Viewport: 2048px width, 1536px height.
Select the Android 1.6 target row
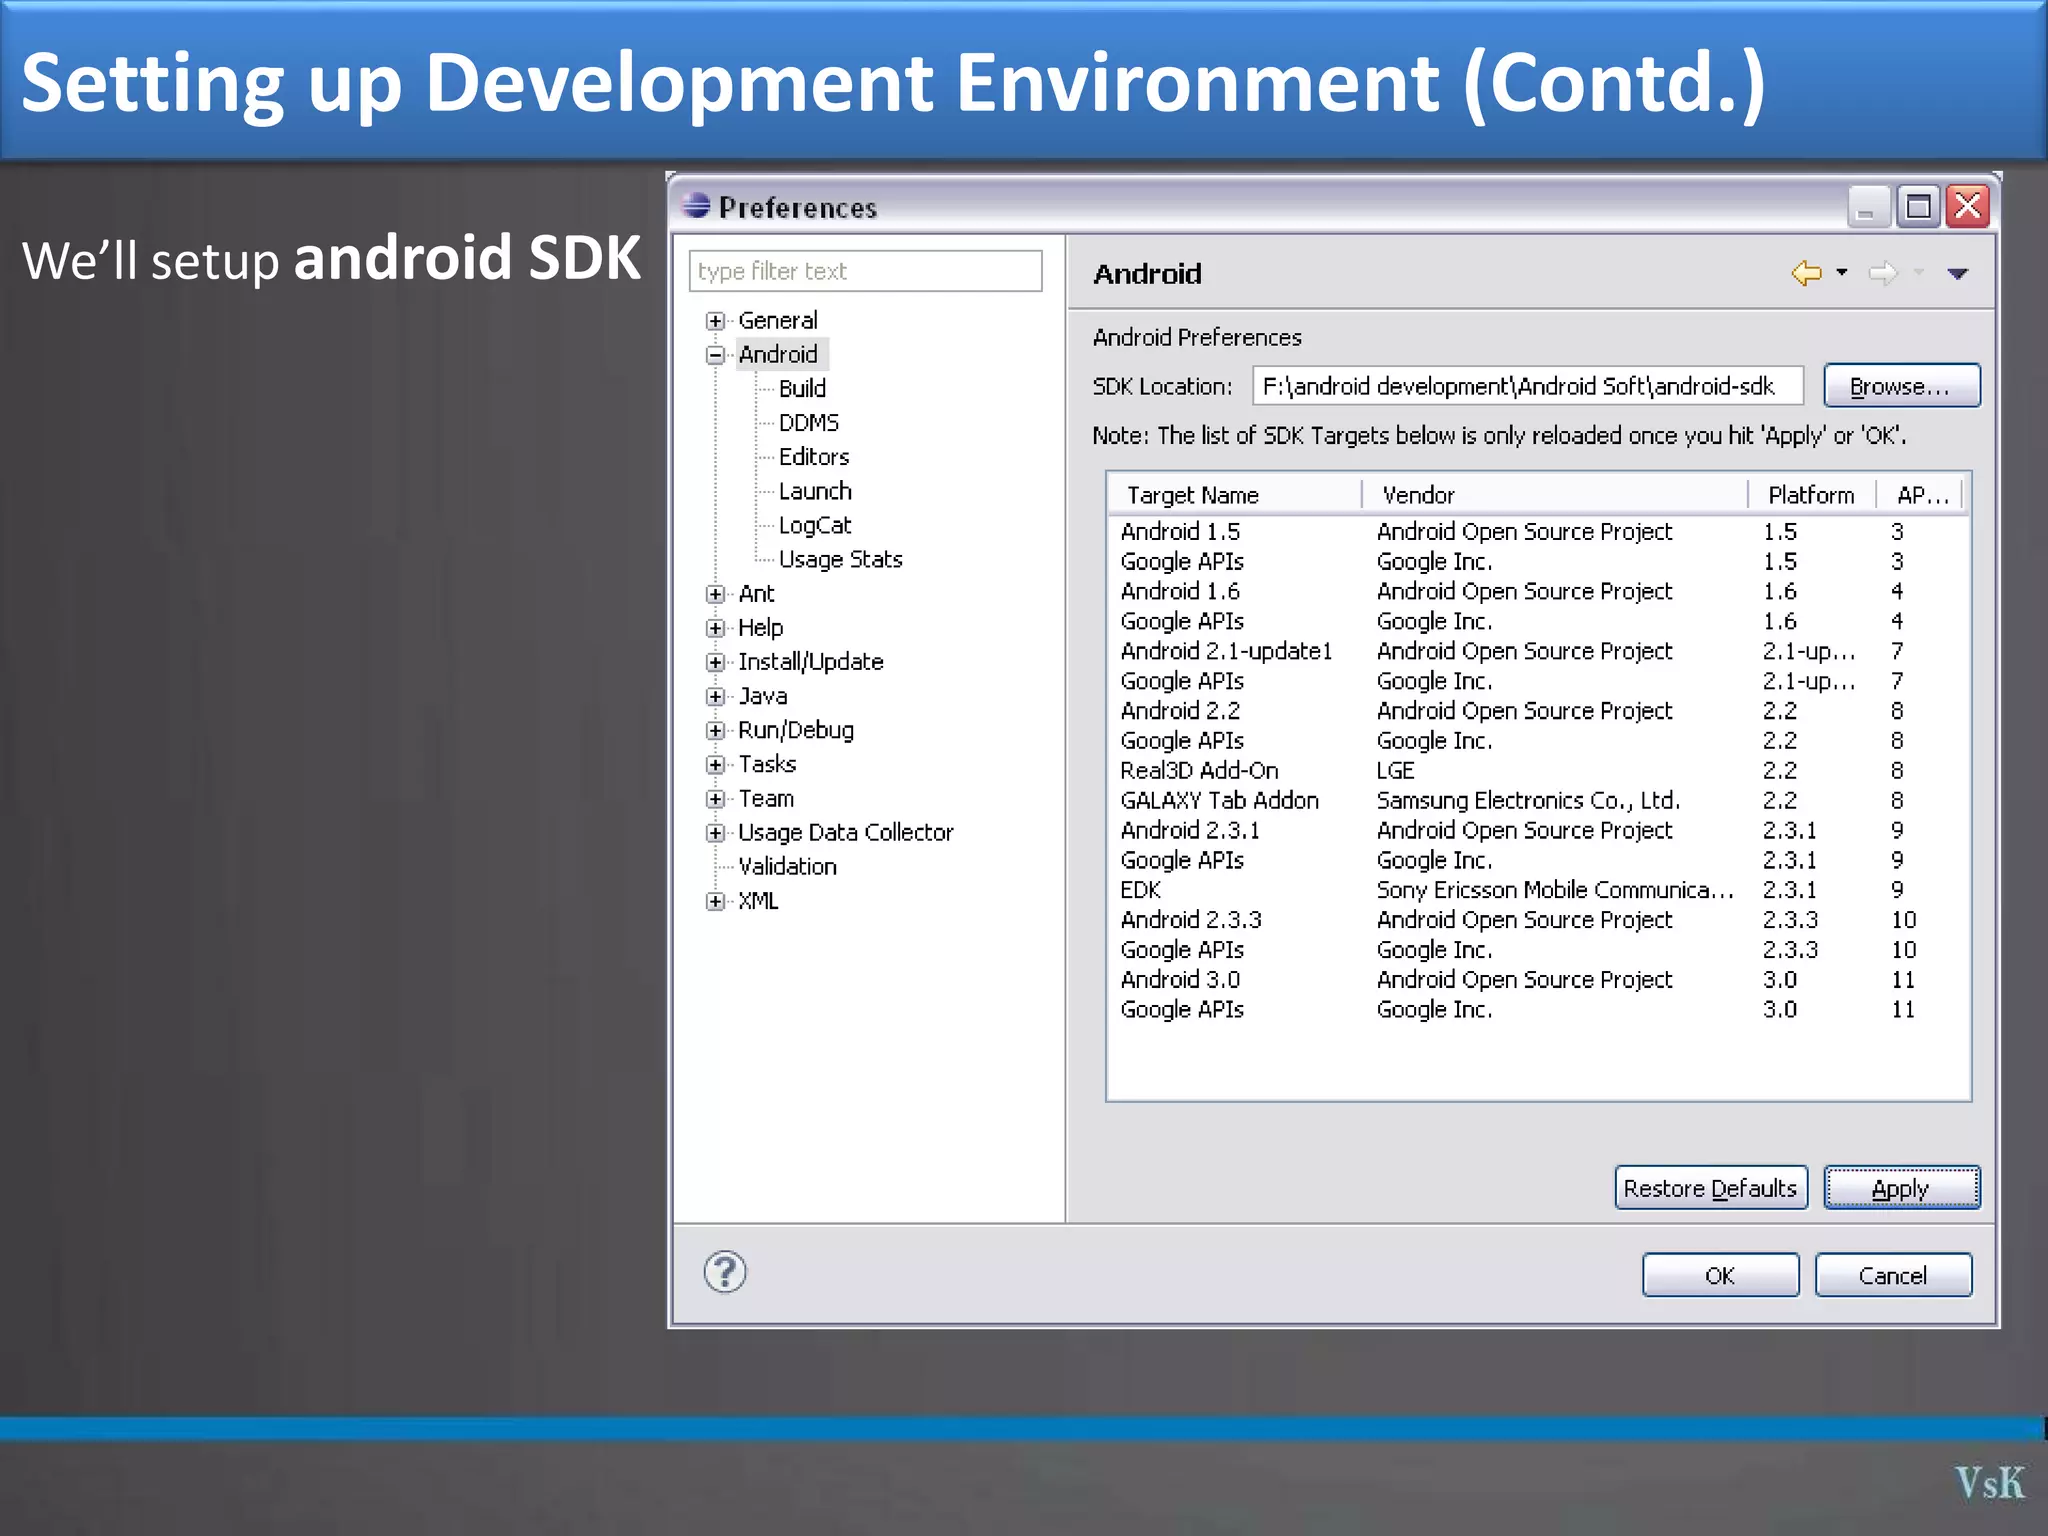pos(1538,591)
